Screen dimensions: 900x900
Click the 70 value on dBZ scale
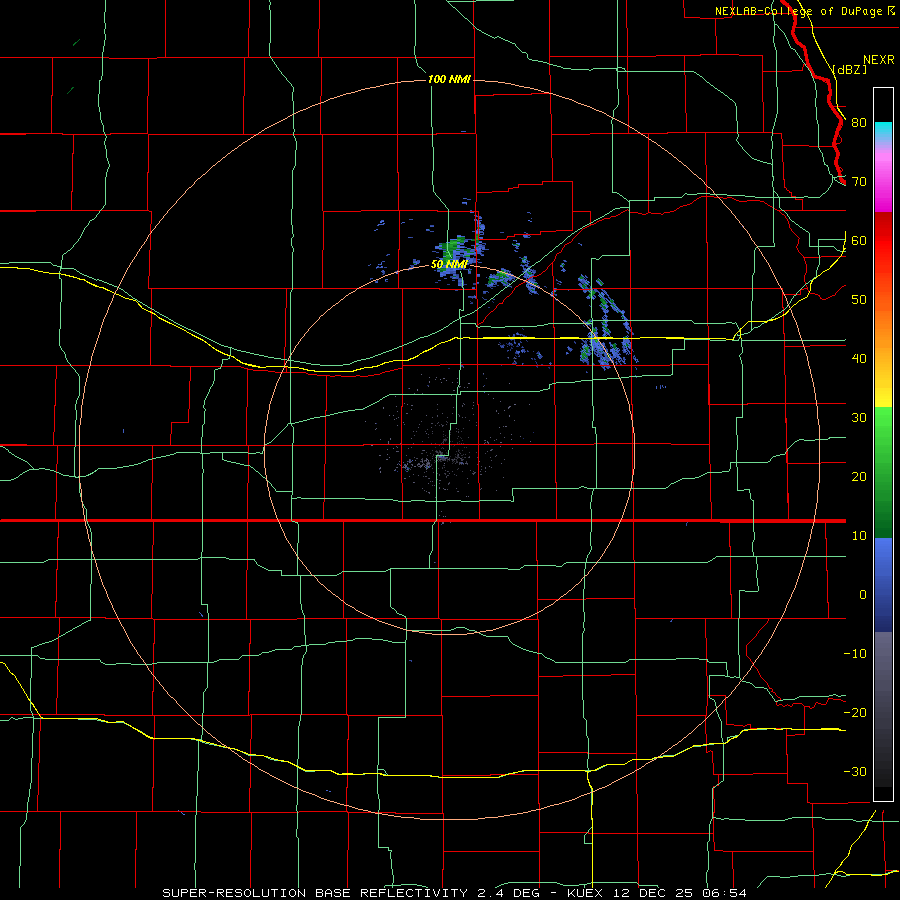point(859,182)
